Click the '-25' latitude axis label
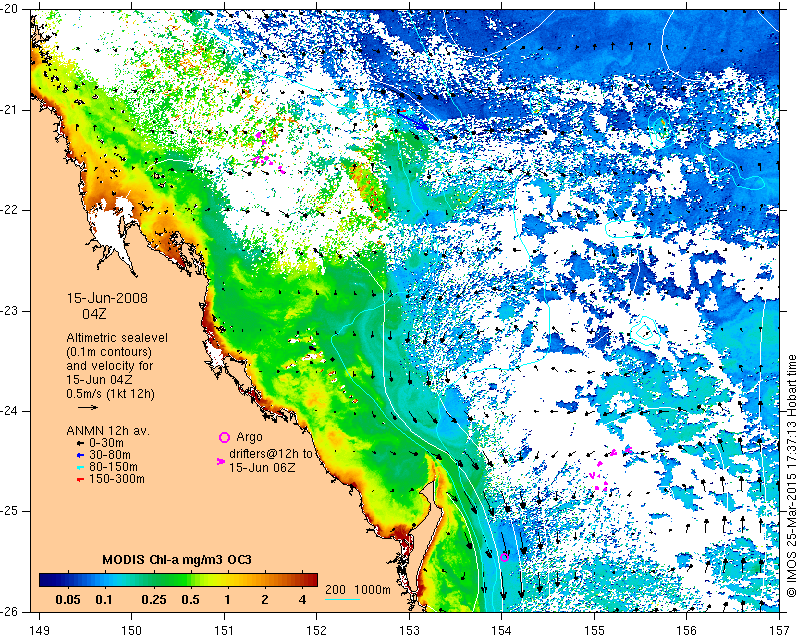The width and height of the screenshot is (800, 640). 9,511
